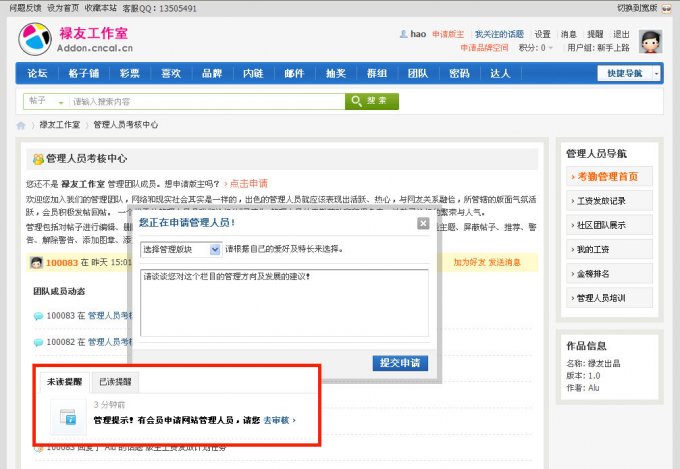Click the 点击申请 link
Viewport: 680px width, 469px height.
click(248, 184)
